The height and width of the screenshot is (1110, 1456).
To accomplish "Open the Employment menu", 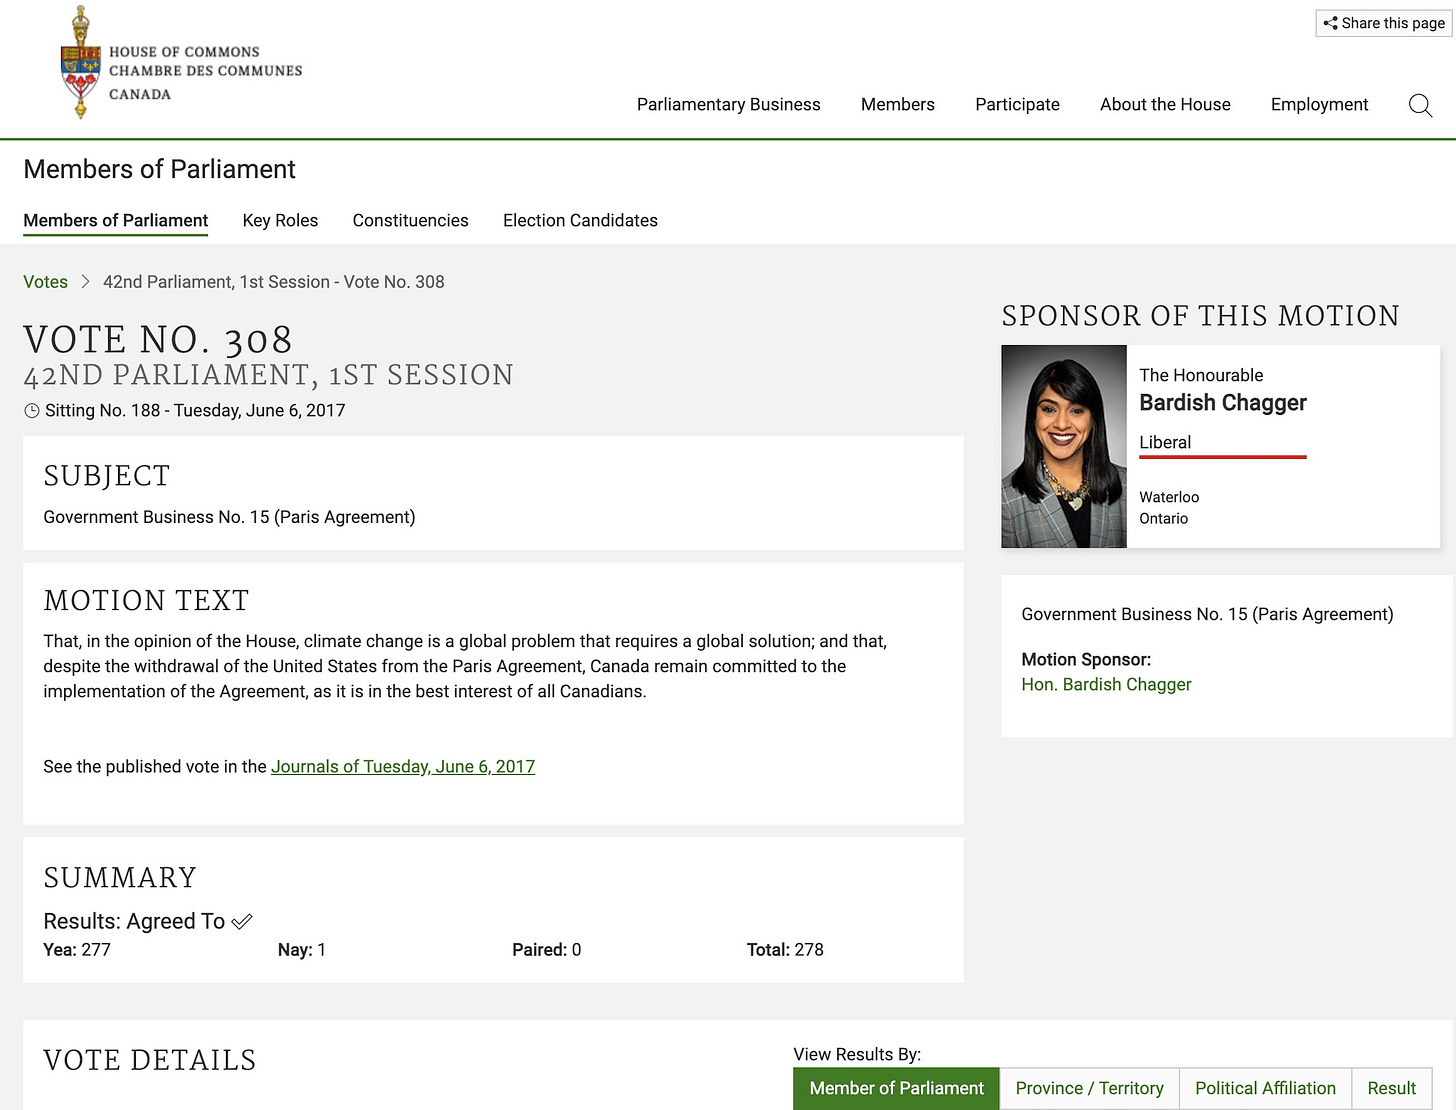I will (1319, 104).
